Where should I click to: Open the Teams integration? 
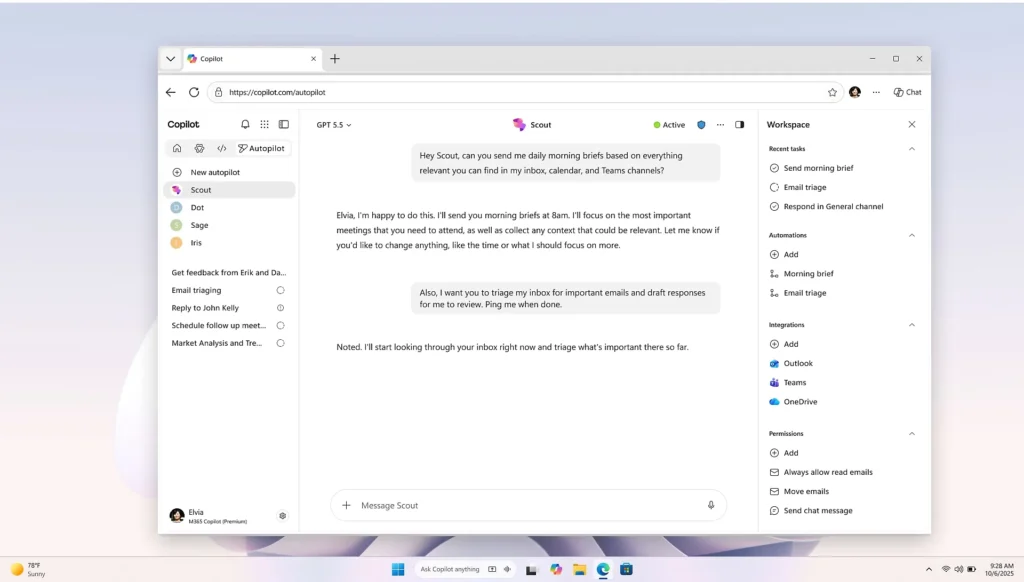pos(788,383)
